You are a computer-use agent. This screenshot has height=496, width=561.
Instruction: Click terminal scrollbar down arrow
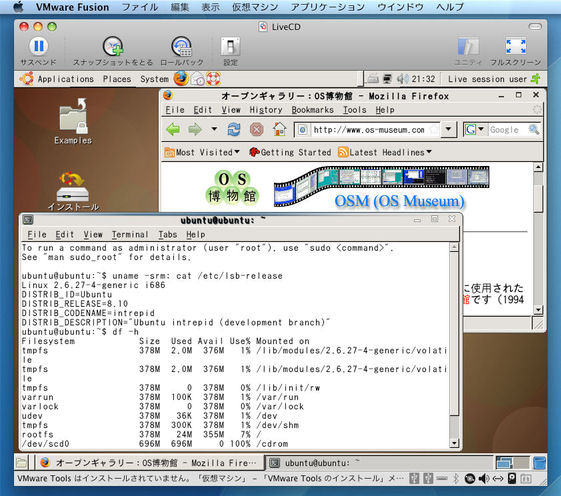point(454,443)
